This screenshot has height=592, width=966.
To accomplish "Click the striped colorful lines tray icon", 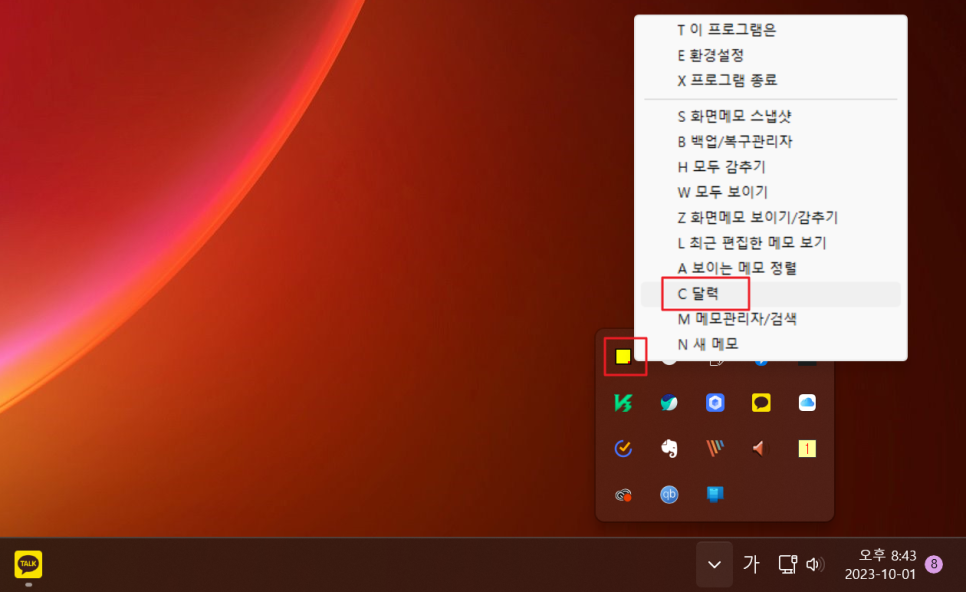I will click(x=715, y=448).
